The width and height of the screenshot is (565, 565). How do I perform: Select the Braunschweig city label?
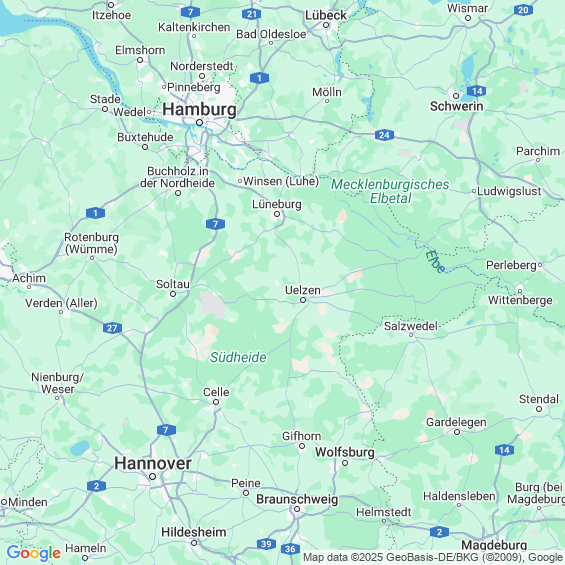[297, 499]
